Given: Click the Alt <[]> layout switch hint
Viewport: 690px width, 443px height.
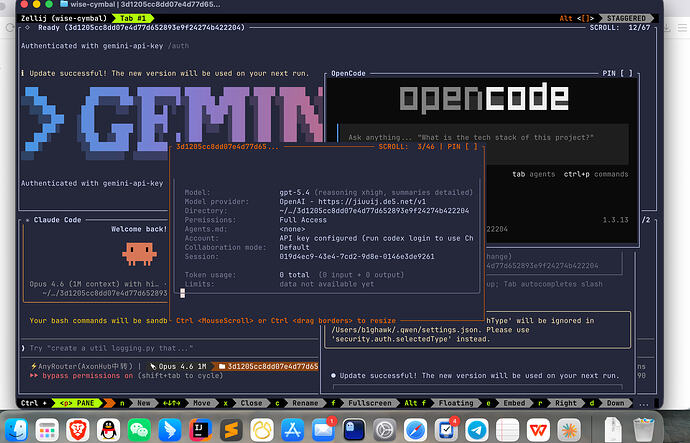Looking at the screenshot, I should click(x=577, y=18).
